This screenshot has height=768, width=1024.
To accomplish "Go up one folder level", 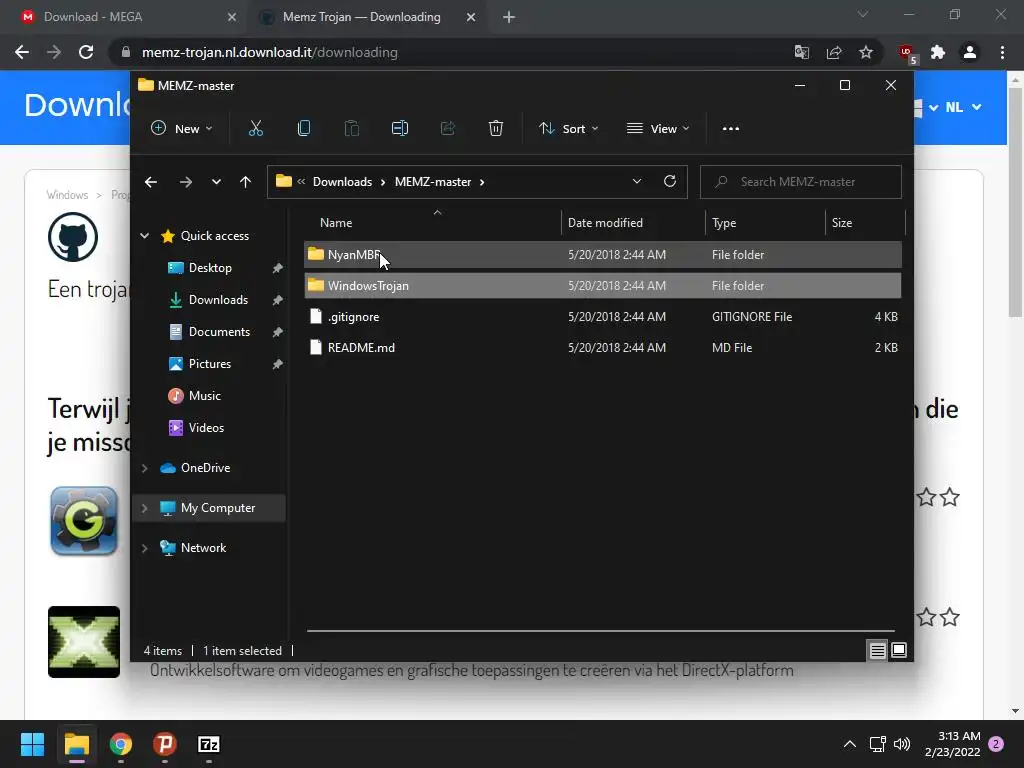I will pos(246,182).
